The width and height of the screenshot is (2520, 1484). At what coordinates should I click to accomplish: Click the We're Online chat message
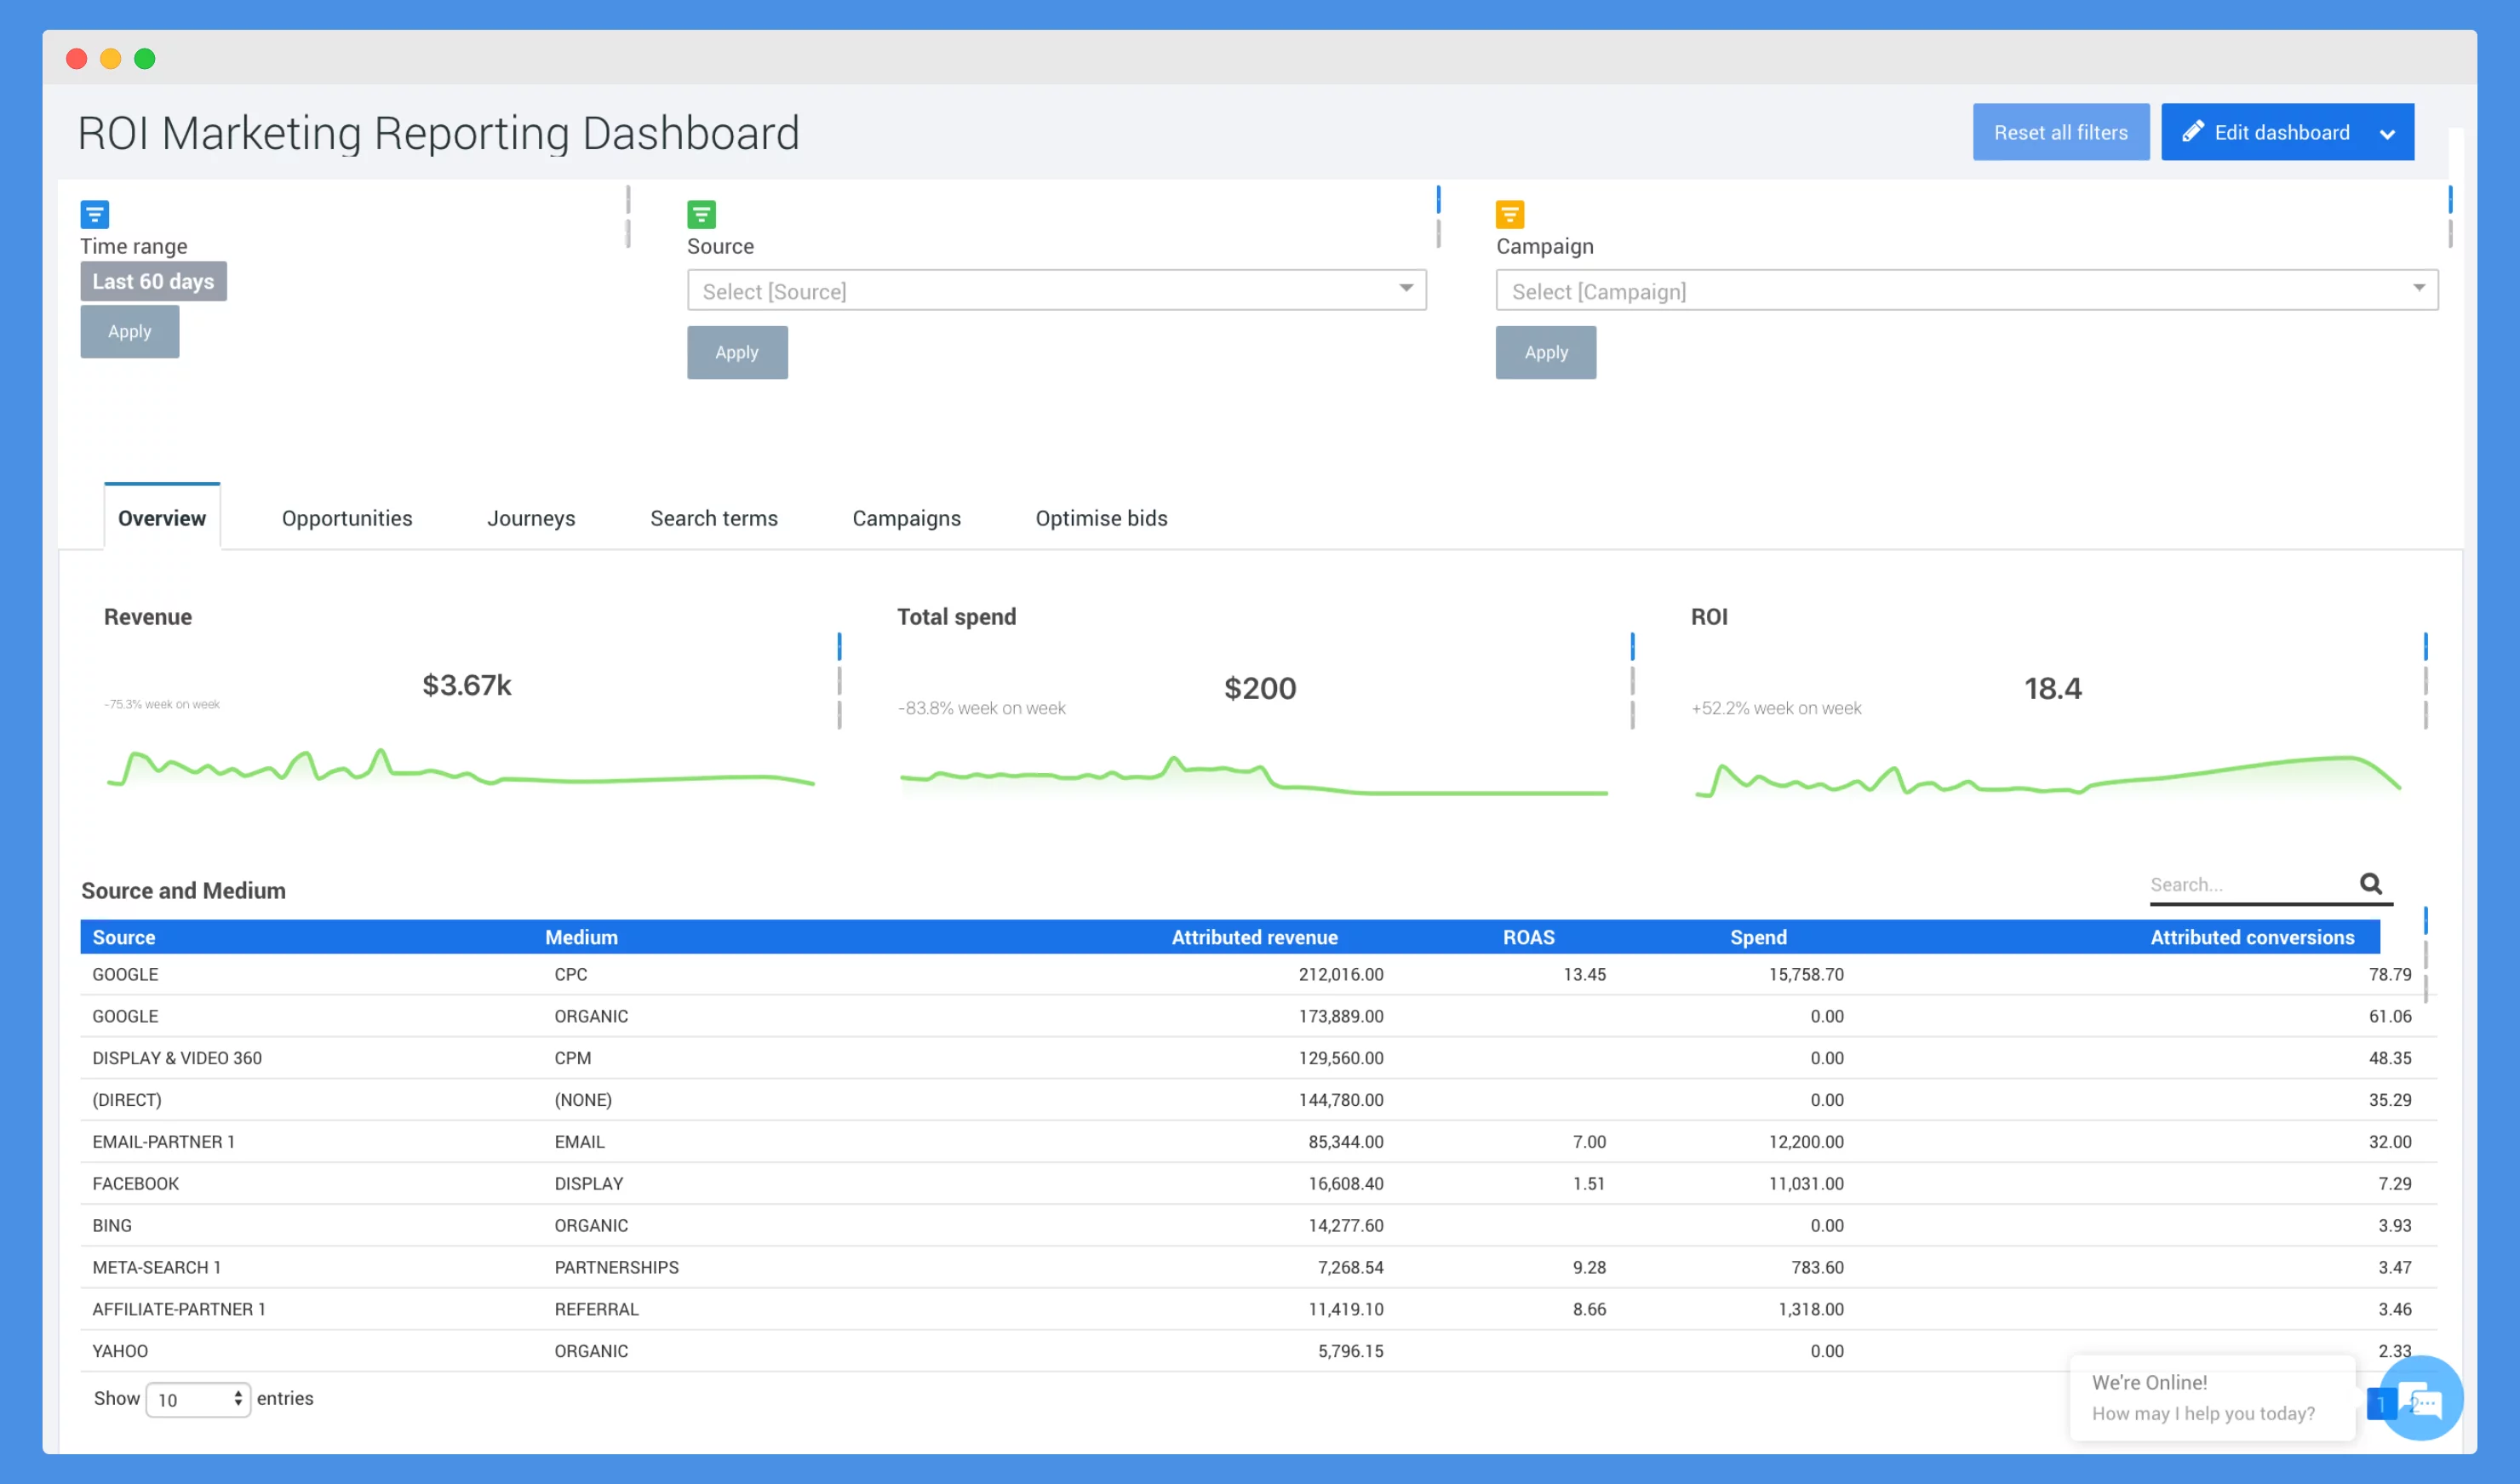pos(2213,1398)
